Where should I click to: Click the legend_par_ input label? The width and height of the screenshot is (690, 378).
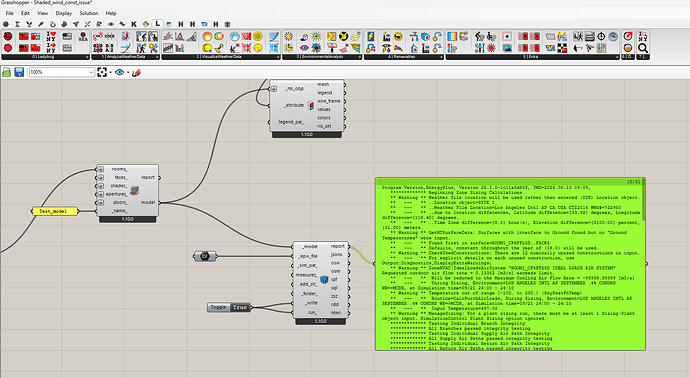[x=291, y=122]
